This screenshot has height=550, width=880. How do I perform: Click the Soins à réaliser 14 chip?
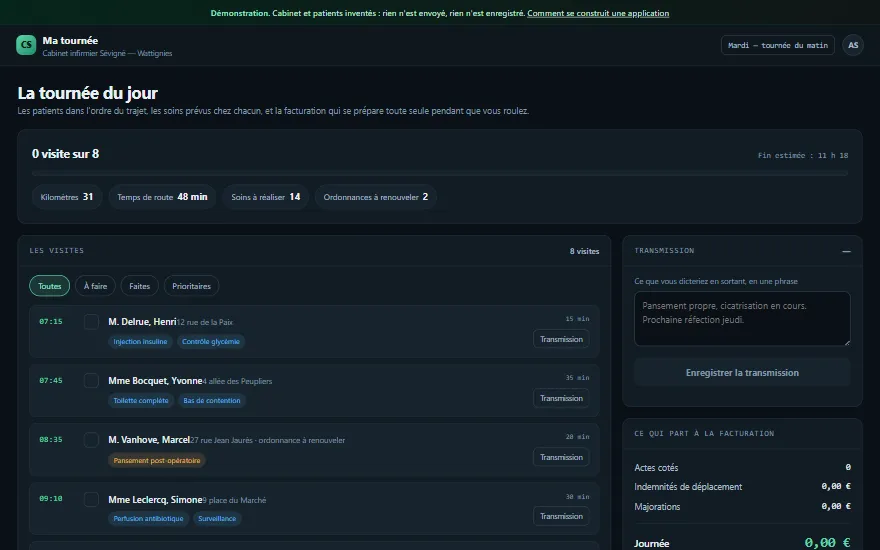pos(265,197)
